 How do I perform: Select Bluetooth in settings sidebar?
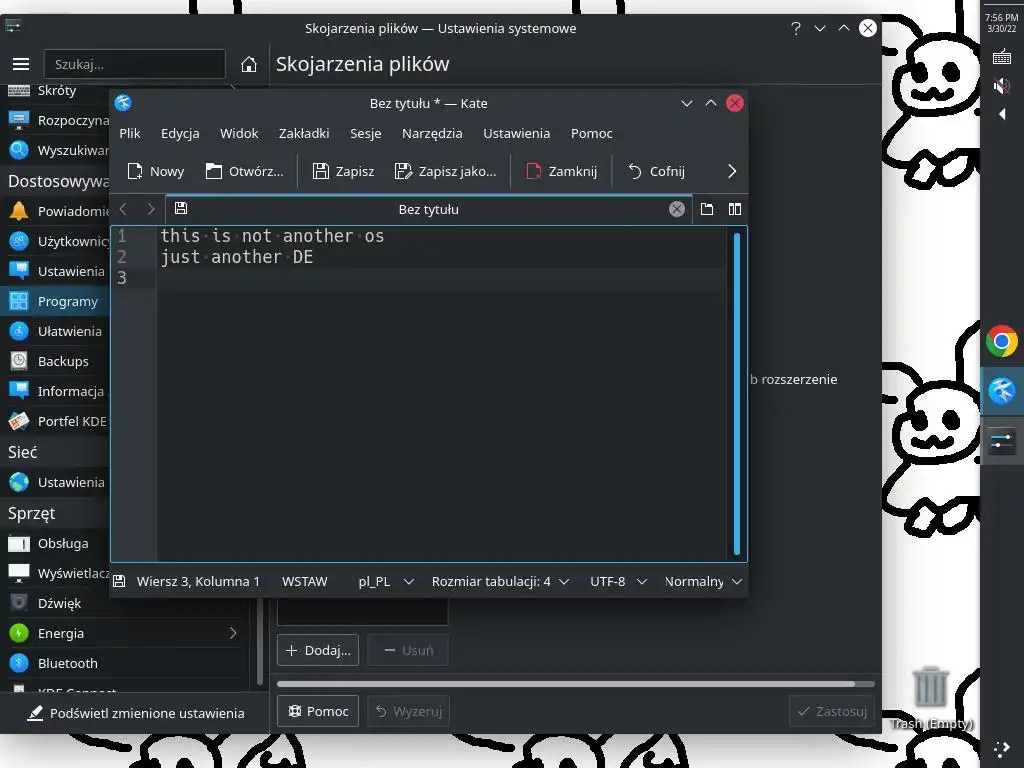pos(124,663)
